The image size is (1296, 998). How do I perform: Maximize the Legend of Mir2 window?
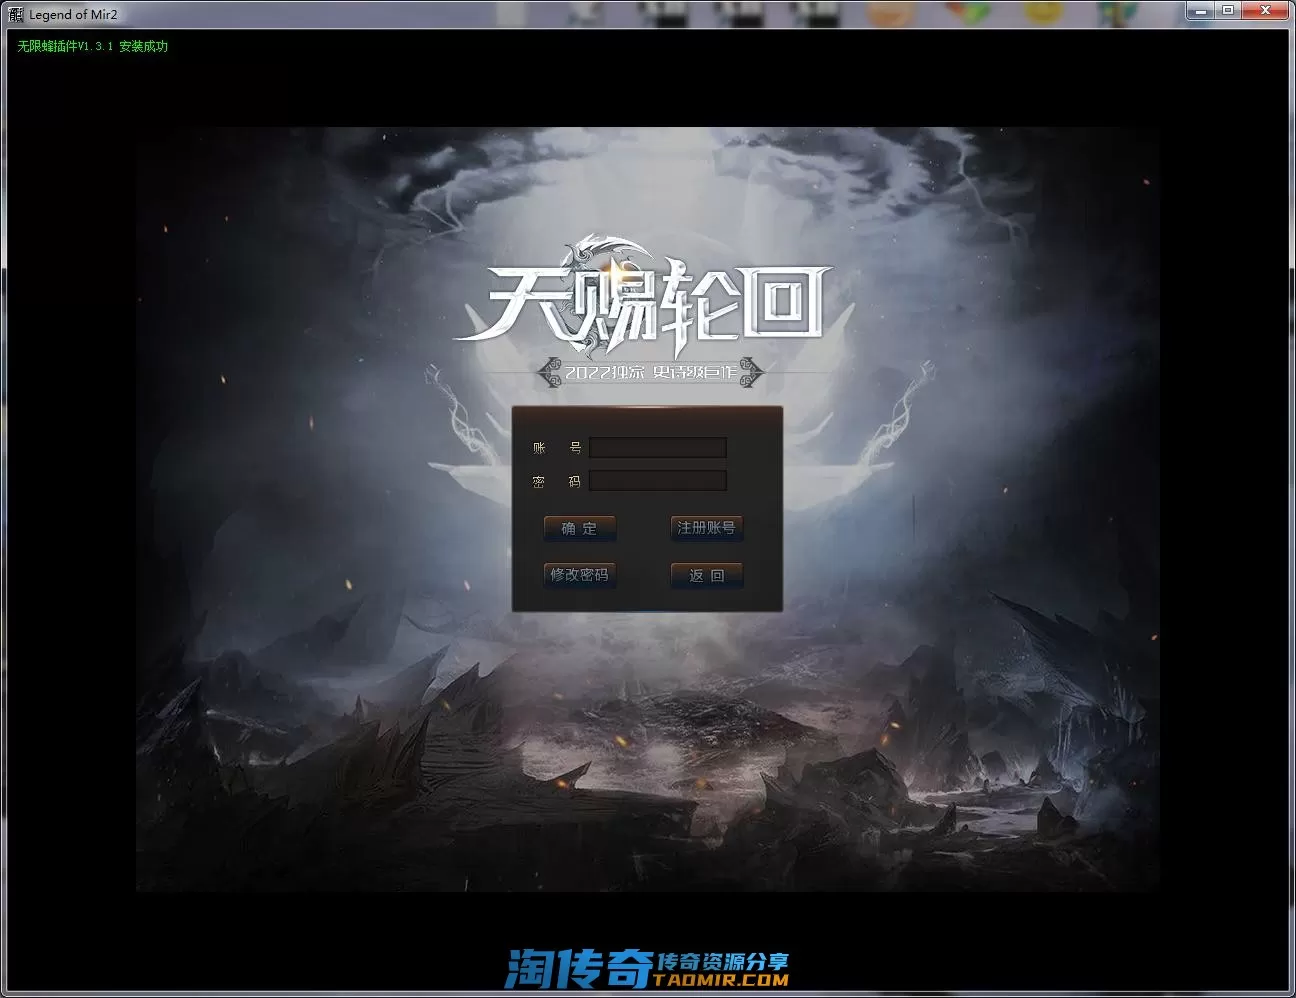pyautogui.click(x=1227, y=10)
